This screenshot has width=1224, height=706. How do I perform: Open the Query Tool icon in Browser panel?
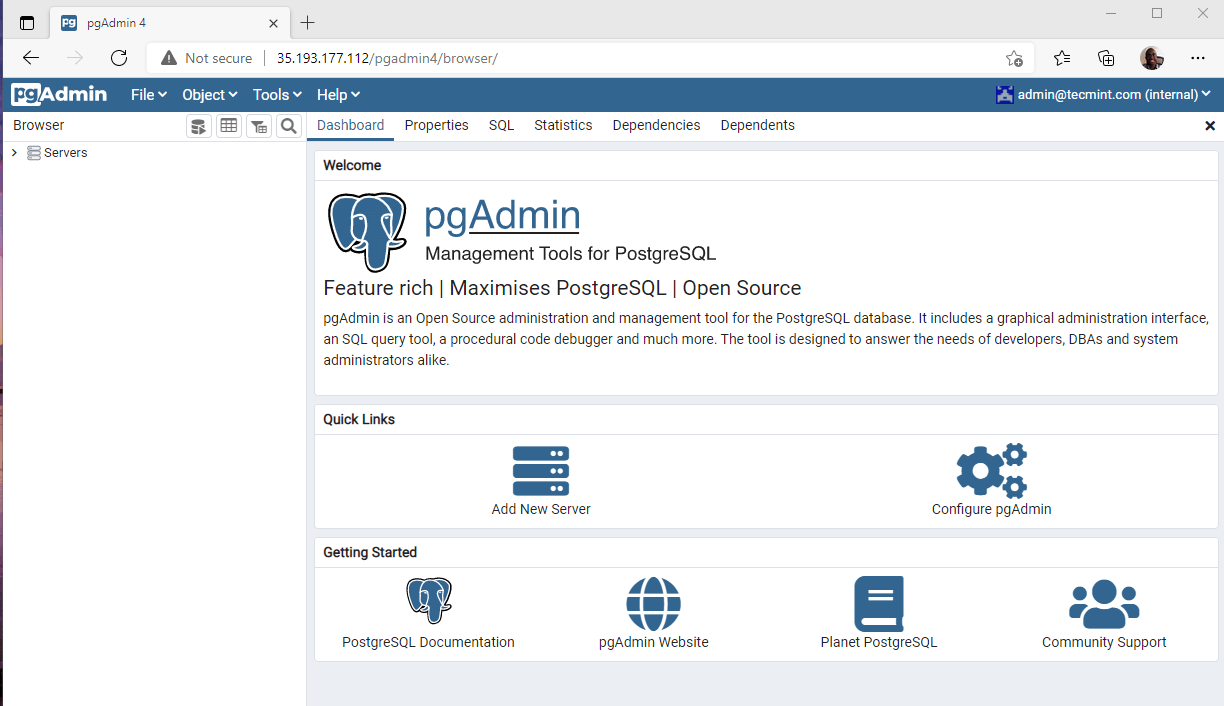coord(199,126)
